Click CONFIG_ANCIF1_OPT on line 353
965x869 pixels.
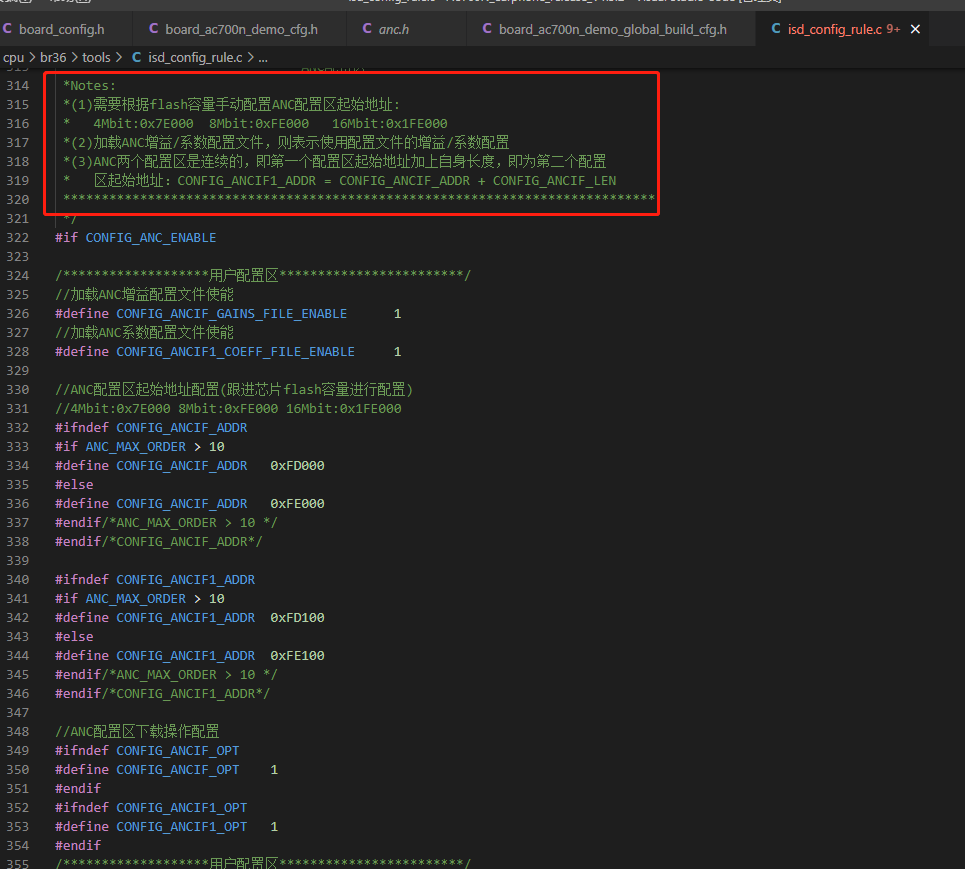pos(182,827)
